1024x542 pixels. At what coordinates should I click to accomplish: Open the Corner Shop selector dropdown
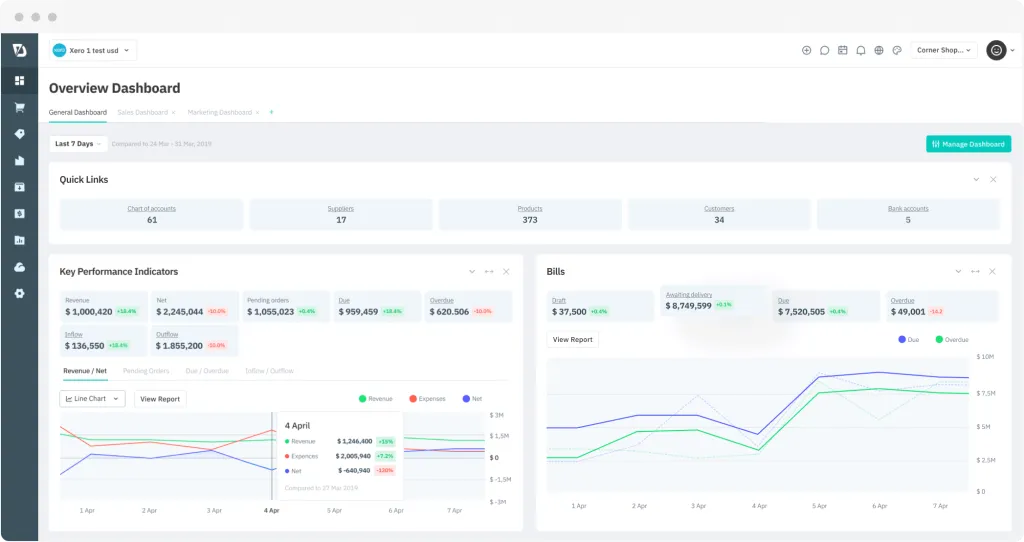click(943, 50)
